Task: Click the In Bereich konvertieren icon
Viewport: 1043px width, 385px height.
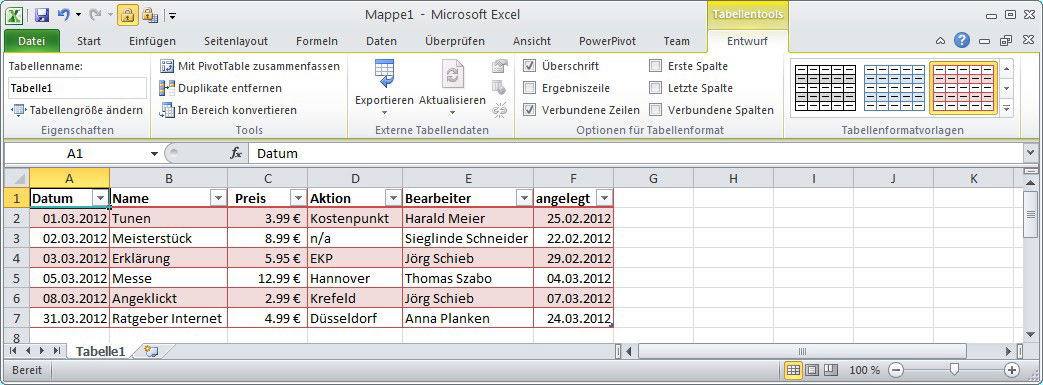Action: pos(167,110)
